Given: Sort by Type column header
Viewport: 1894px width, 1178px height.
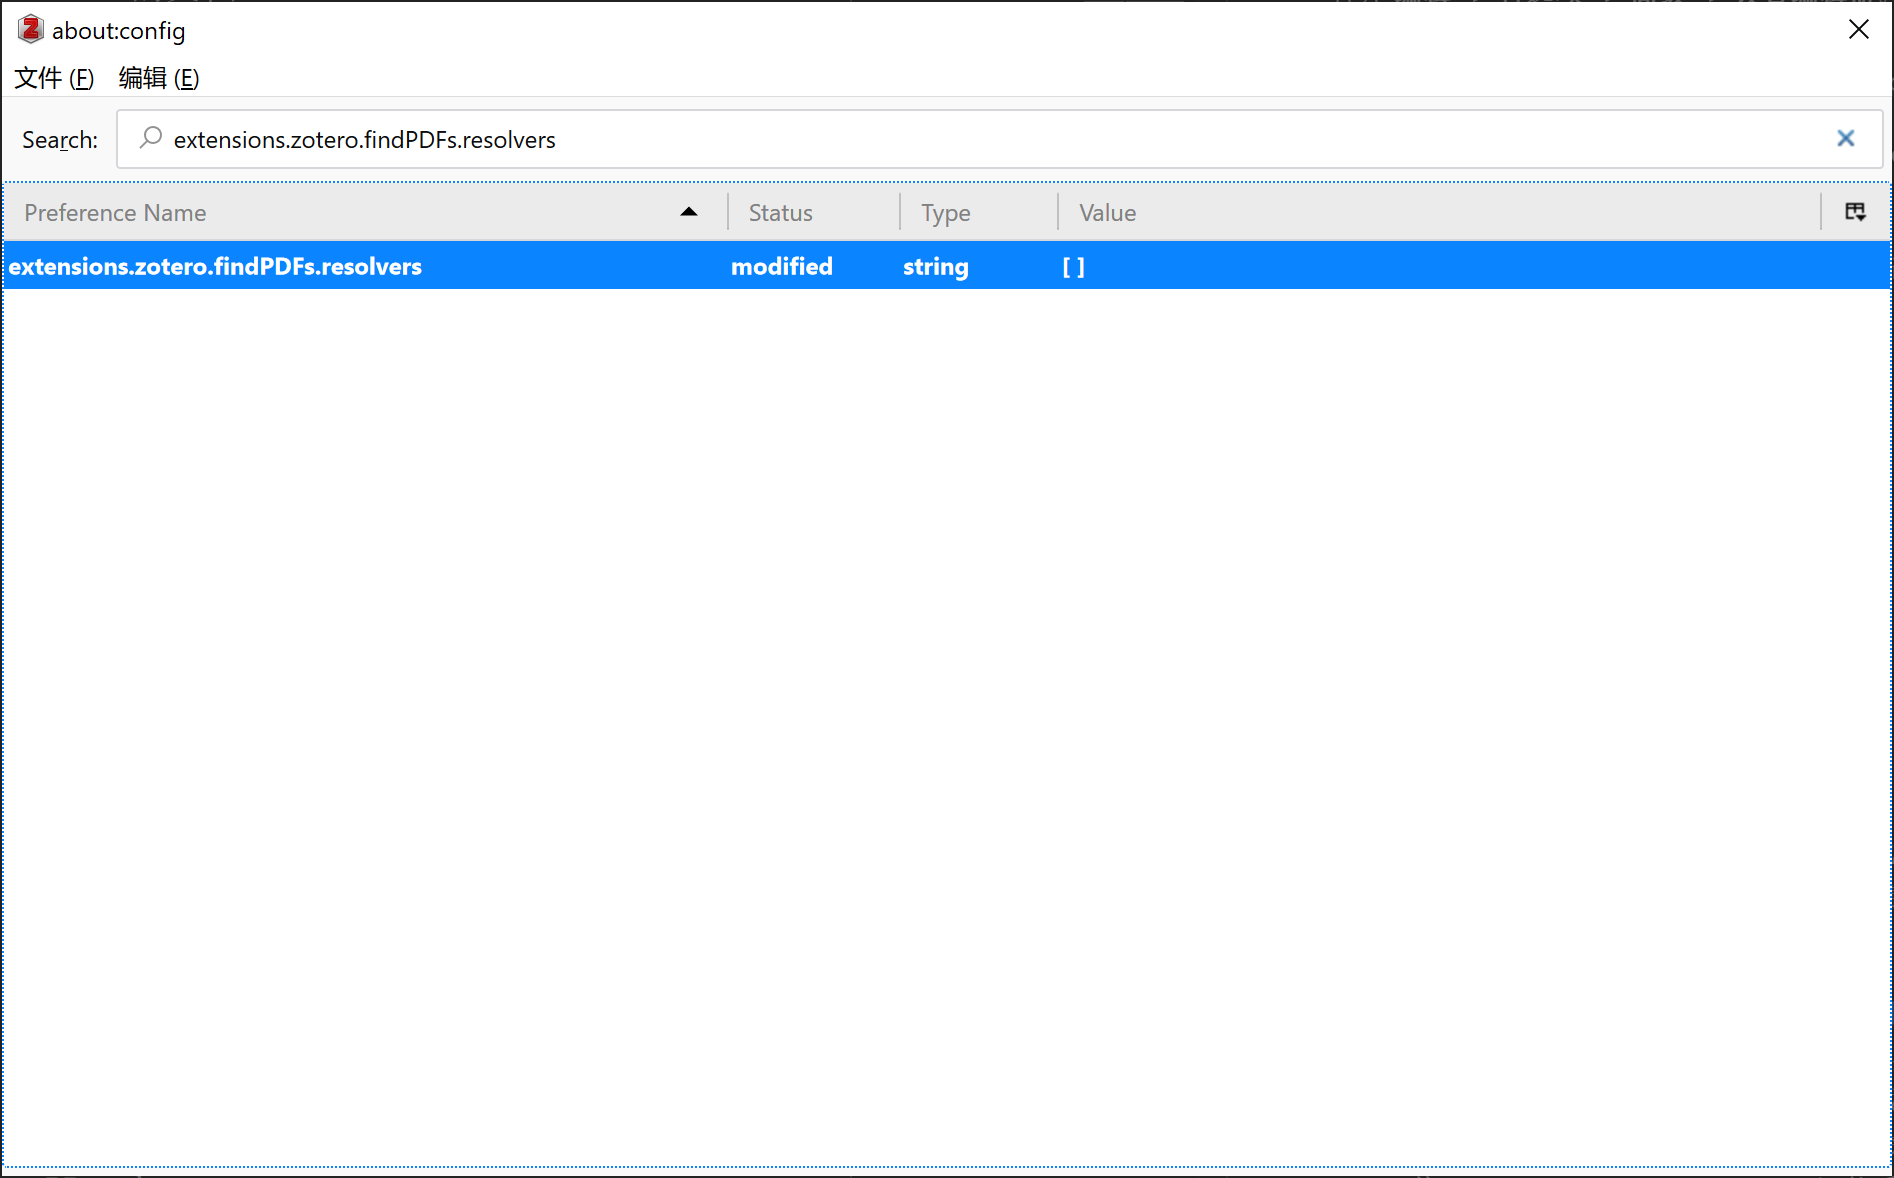Looking at the screenshot, I should (979, 212).
